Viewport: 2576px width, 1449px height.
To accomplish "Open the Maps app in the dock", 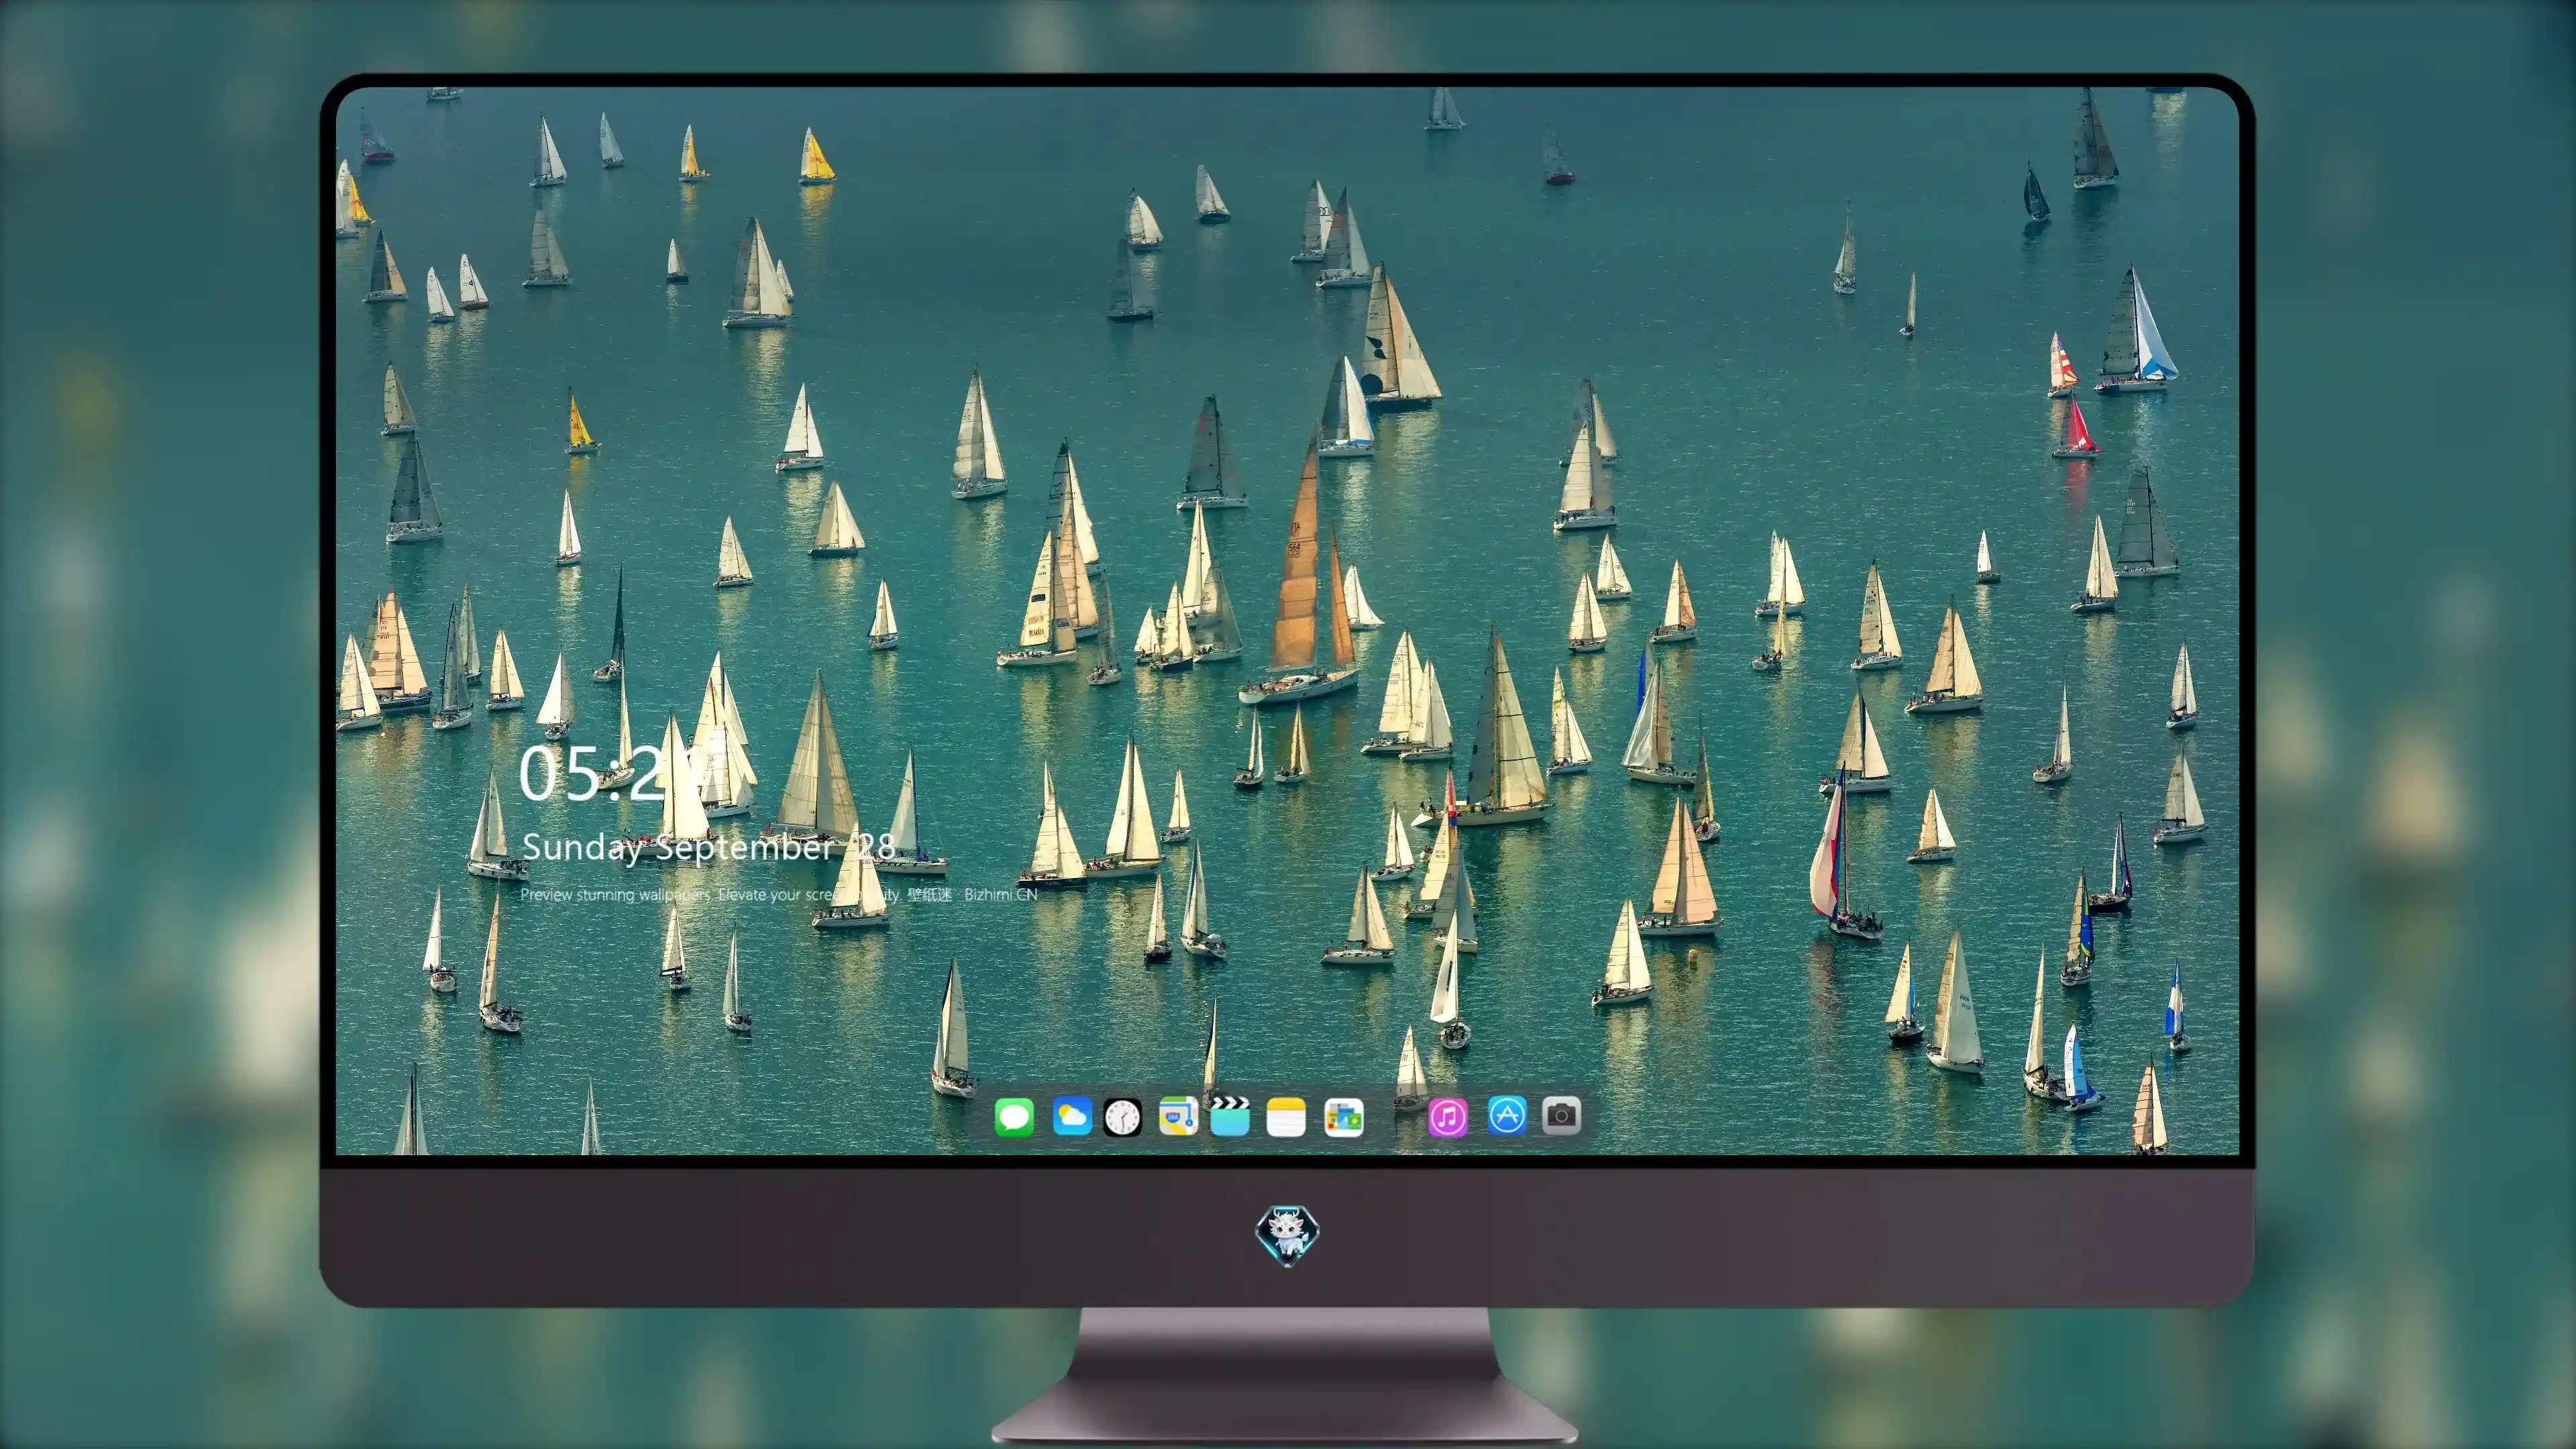I will 1178,1116.
